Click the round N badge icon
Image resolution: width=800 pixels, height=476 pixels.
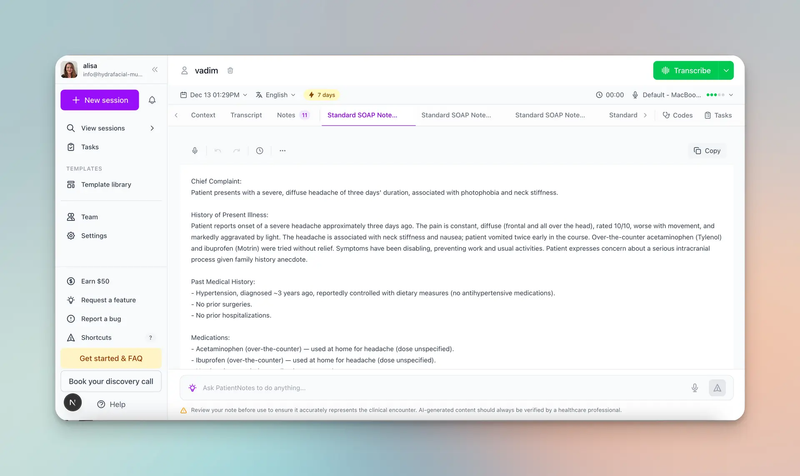(72, 403)
